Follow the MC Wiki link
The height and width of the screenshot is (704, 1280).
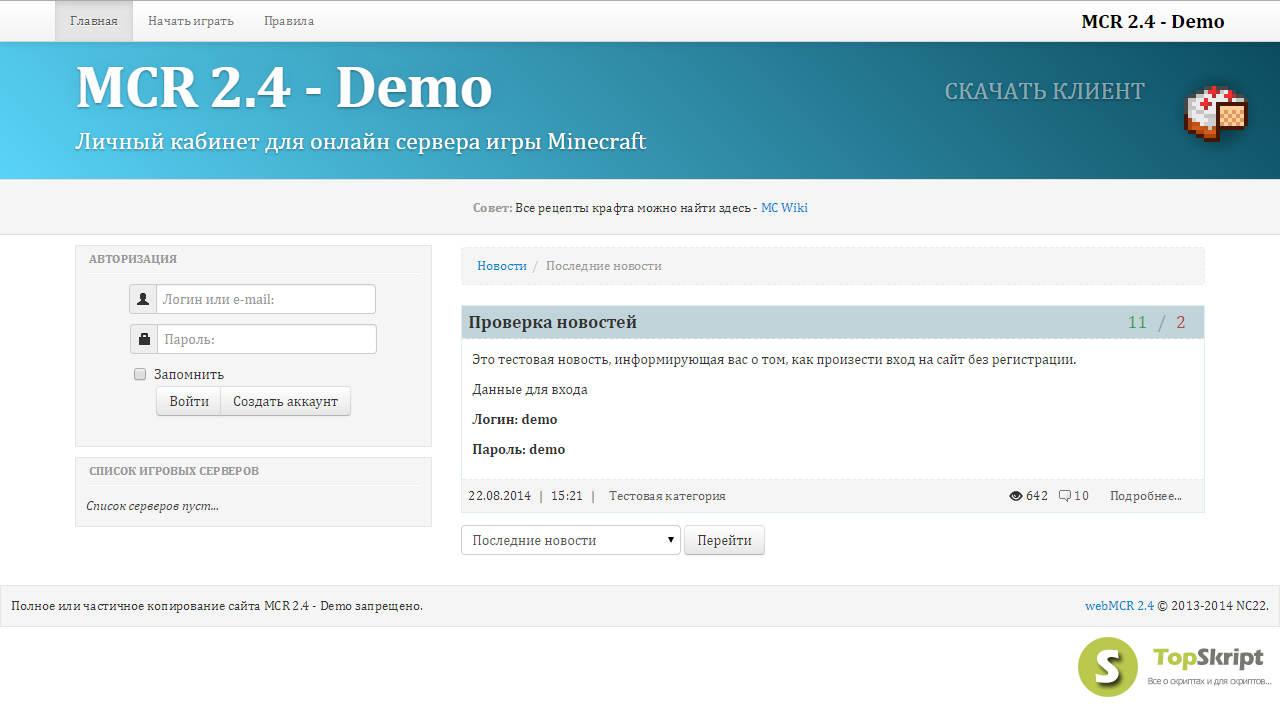(x=784, y=208)
